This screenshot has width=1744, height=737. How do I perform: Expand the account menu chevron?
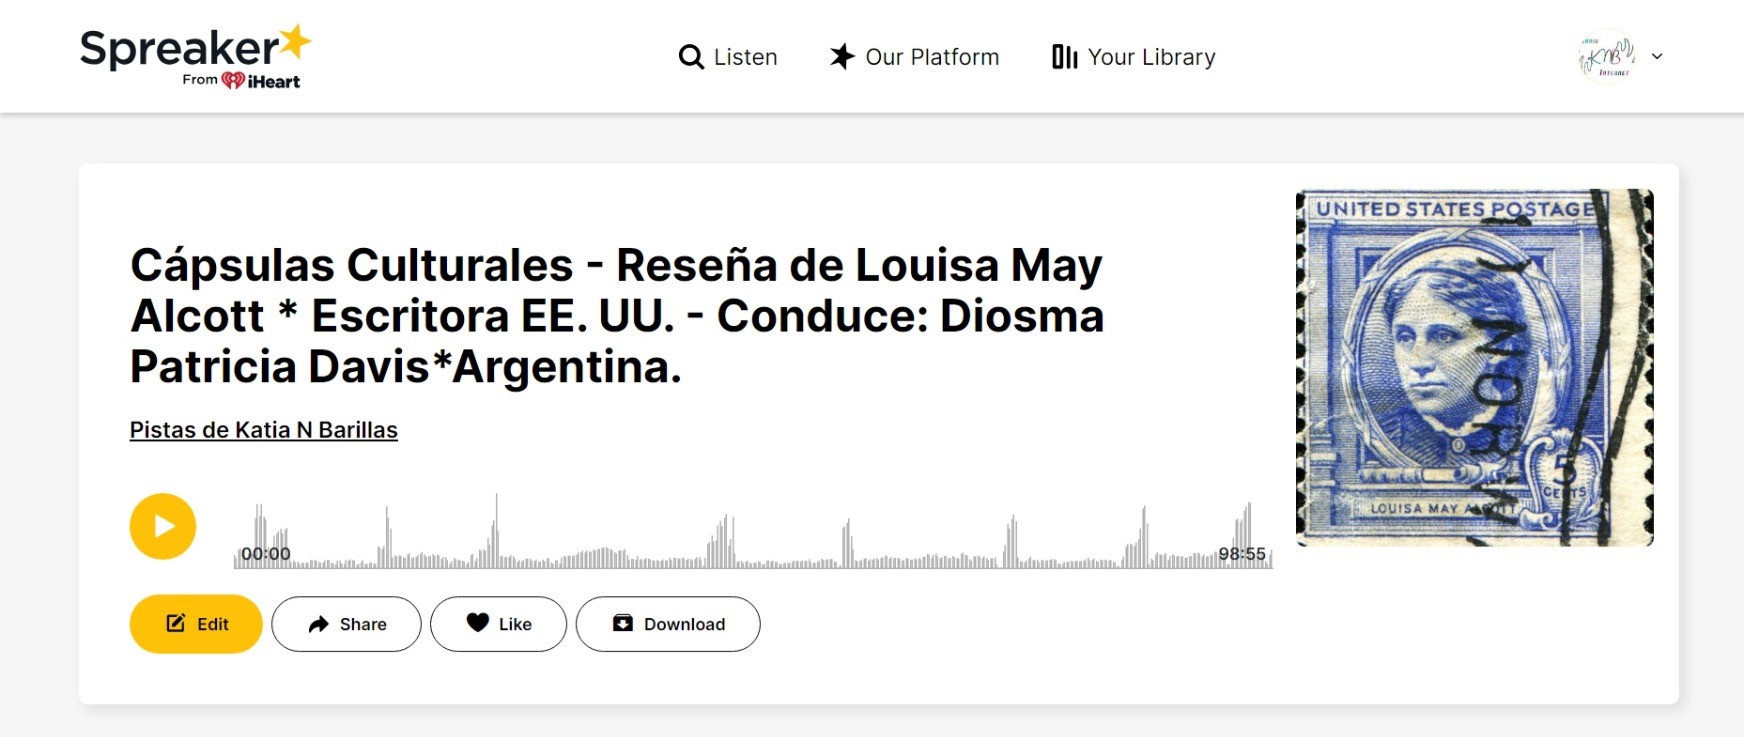pyautogui.click(x=1657, y=57)
